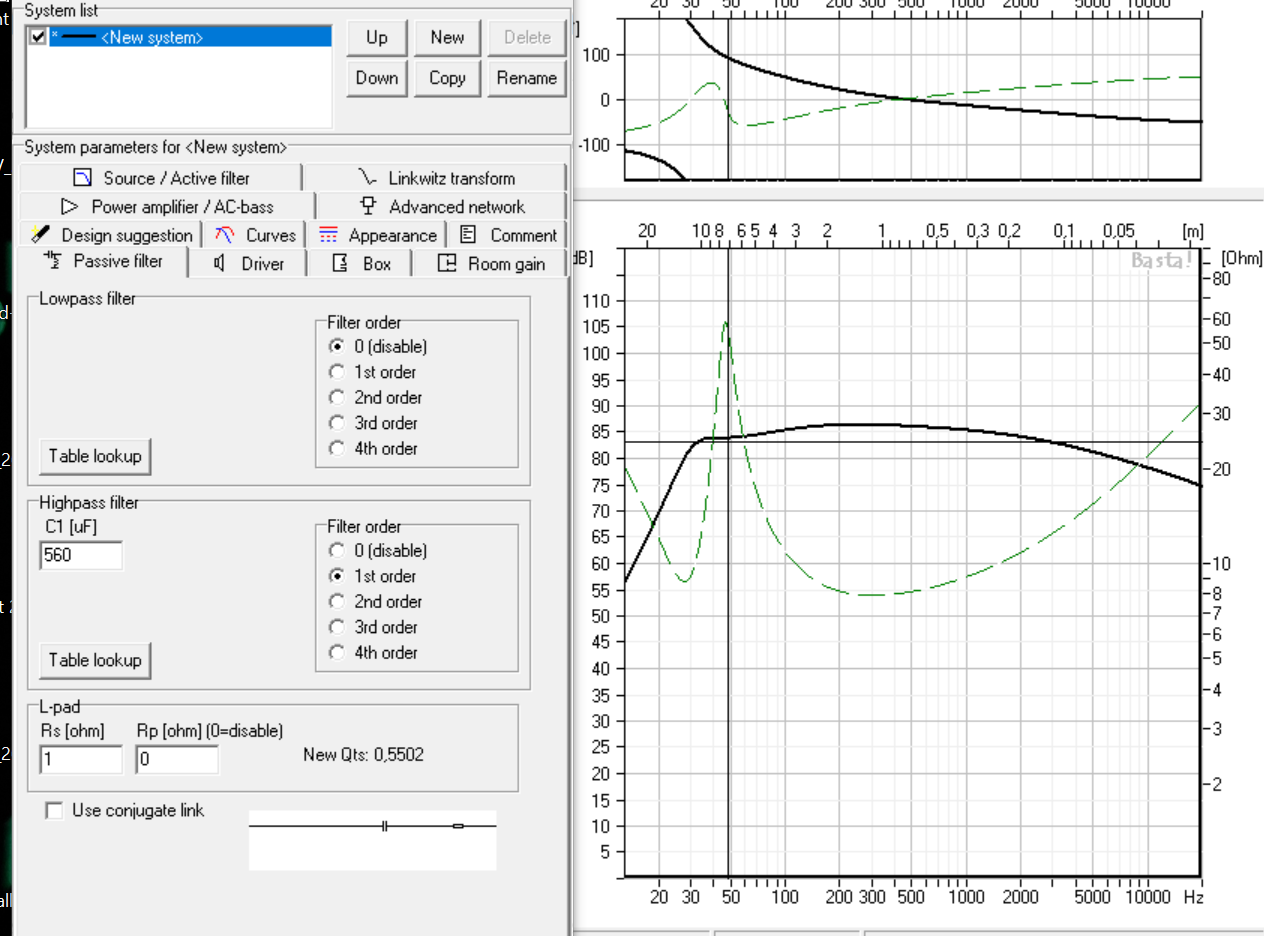Uncheck the New system checkbox in list
Image resolution: width=1264 pixels, height=936 pixels.
38,37
